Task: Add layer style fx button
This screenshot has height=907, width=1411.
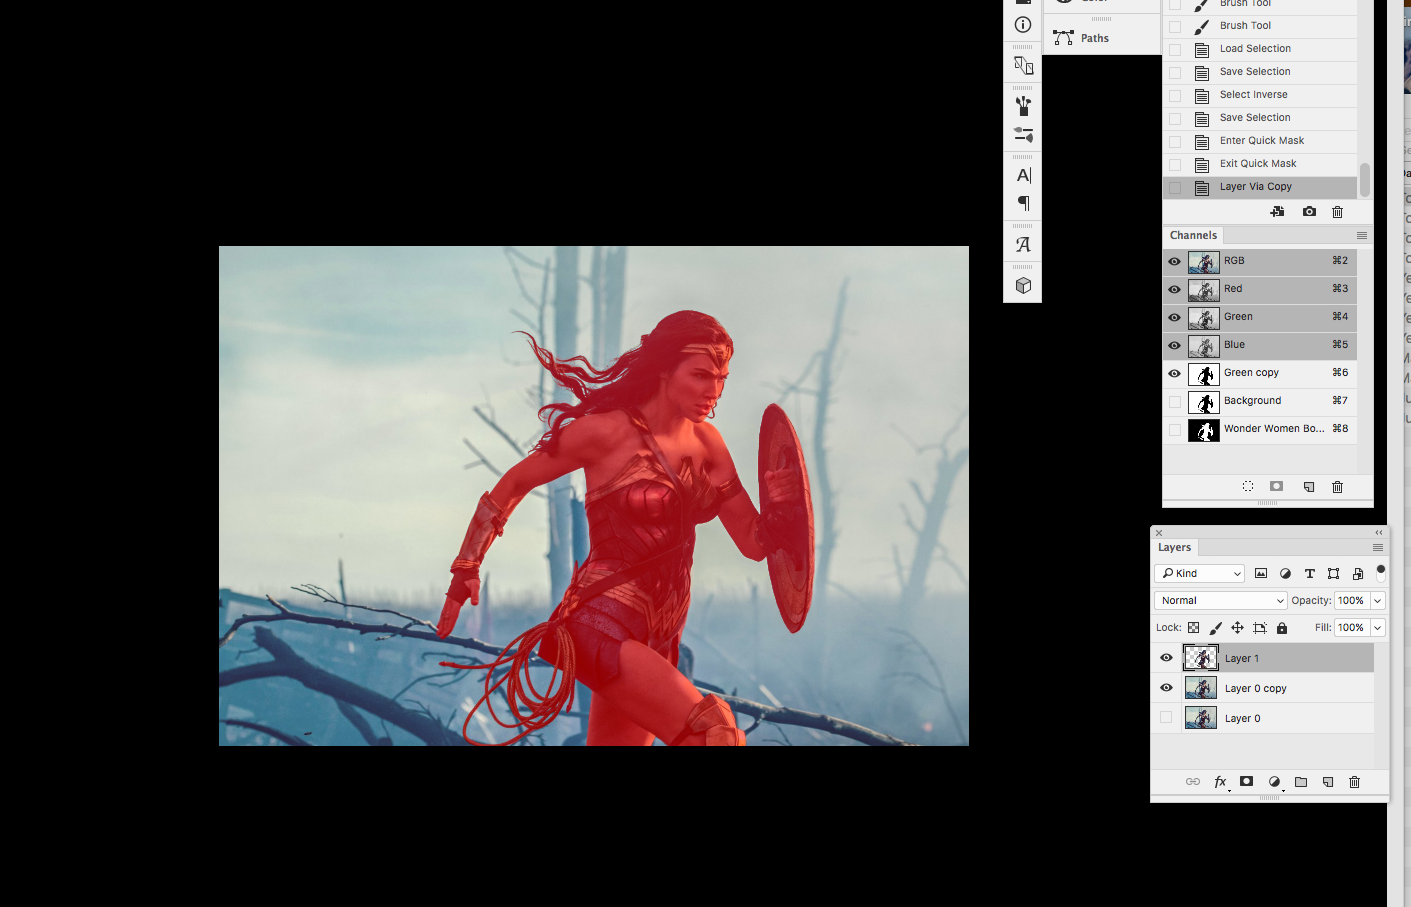Action: (x=1220, y=782)
